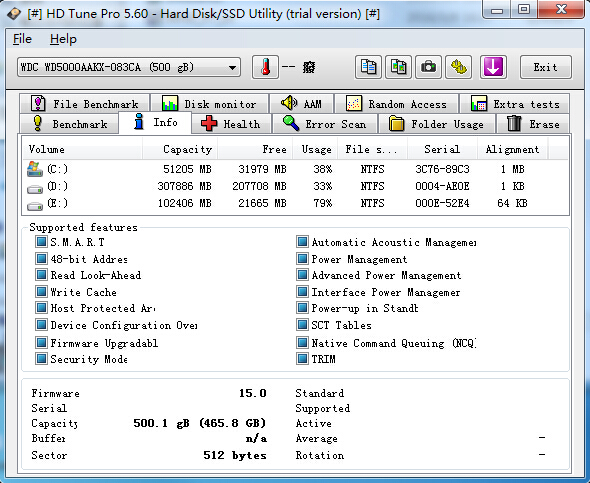
Task: Click the Serial column header
Action: tap(442, 149)
